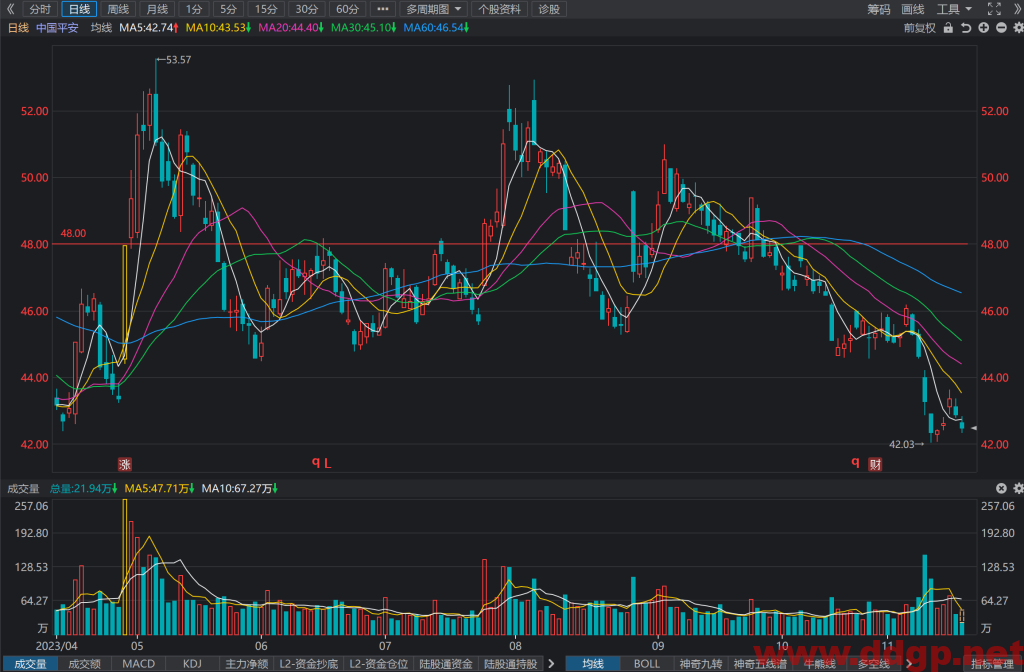Select the L2-资金仓位 indicator tab
Image resolution: width=1024 pixels, height=672 pixels.
coord(378,664)
